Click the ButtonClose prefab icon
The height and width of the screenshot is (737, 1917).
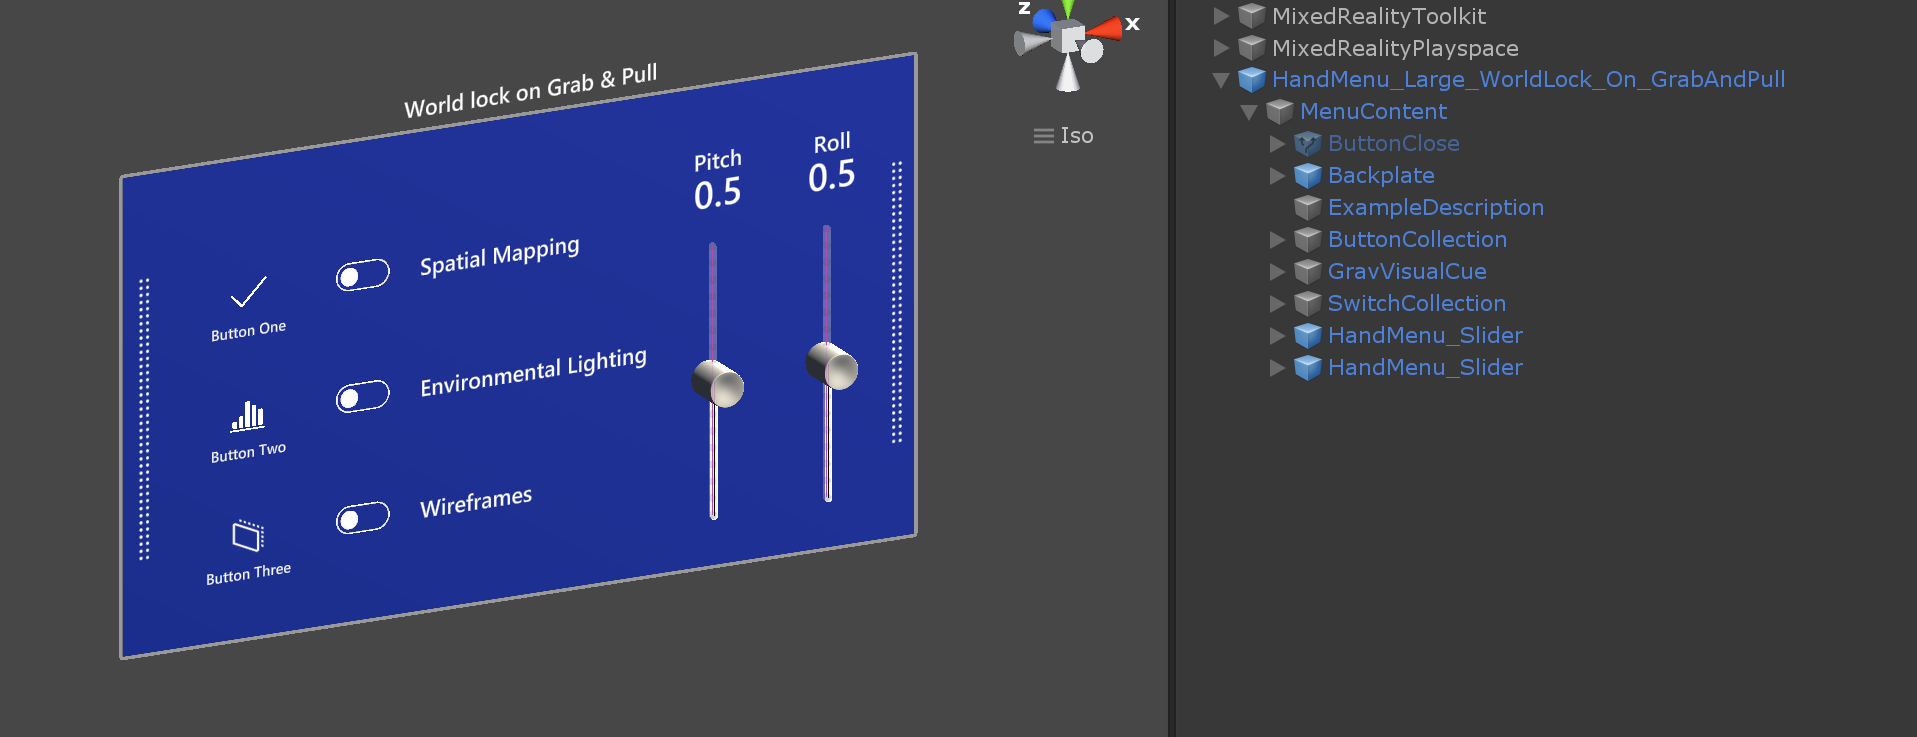pos(1308,144)
